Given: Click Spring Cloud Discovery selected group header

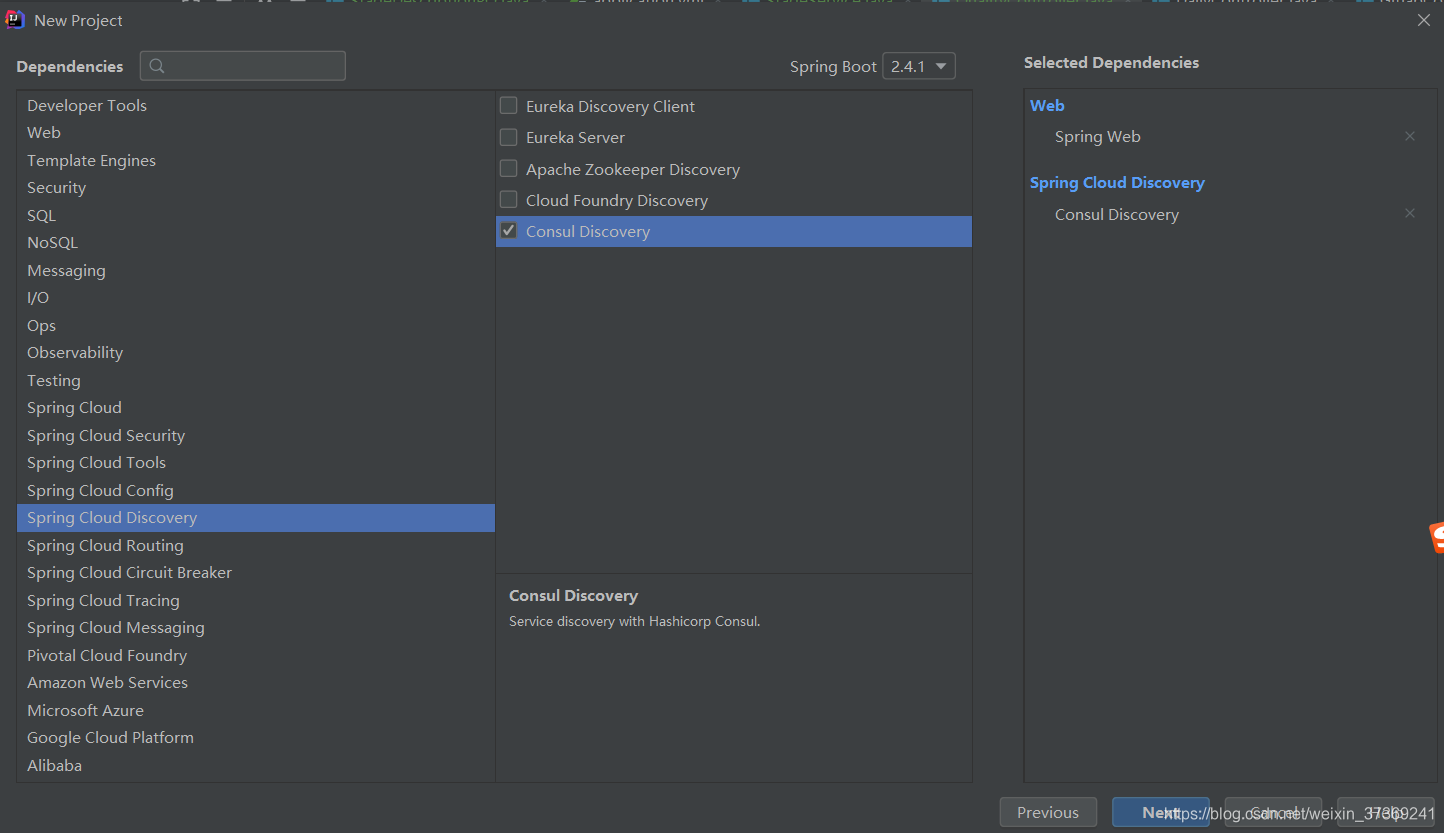Looking at the screenshot, I should tap(1117, 182).
